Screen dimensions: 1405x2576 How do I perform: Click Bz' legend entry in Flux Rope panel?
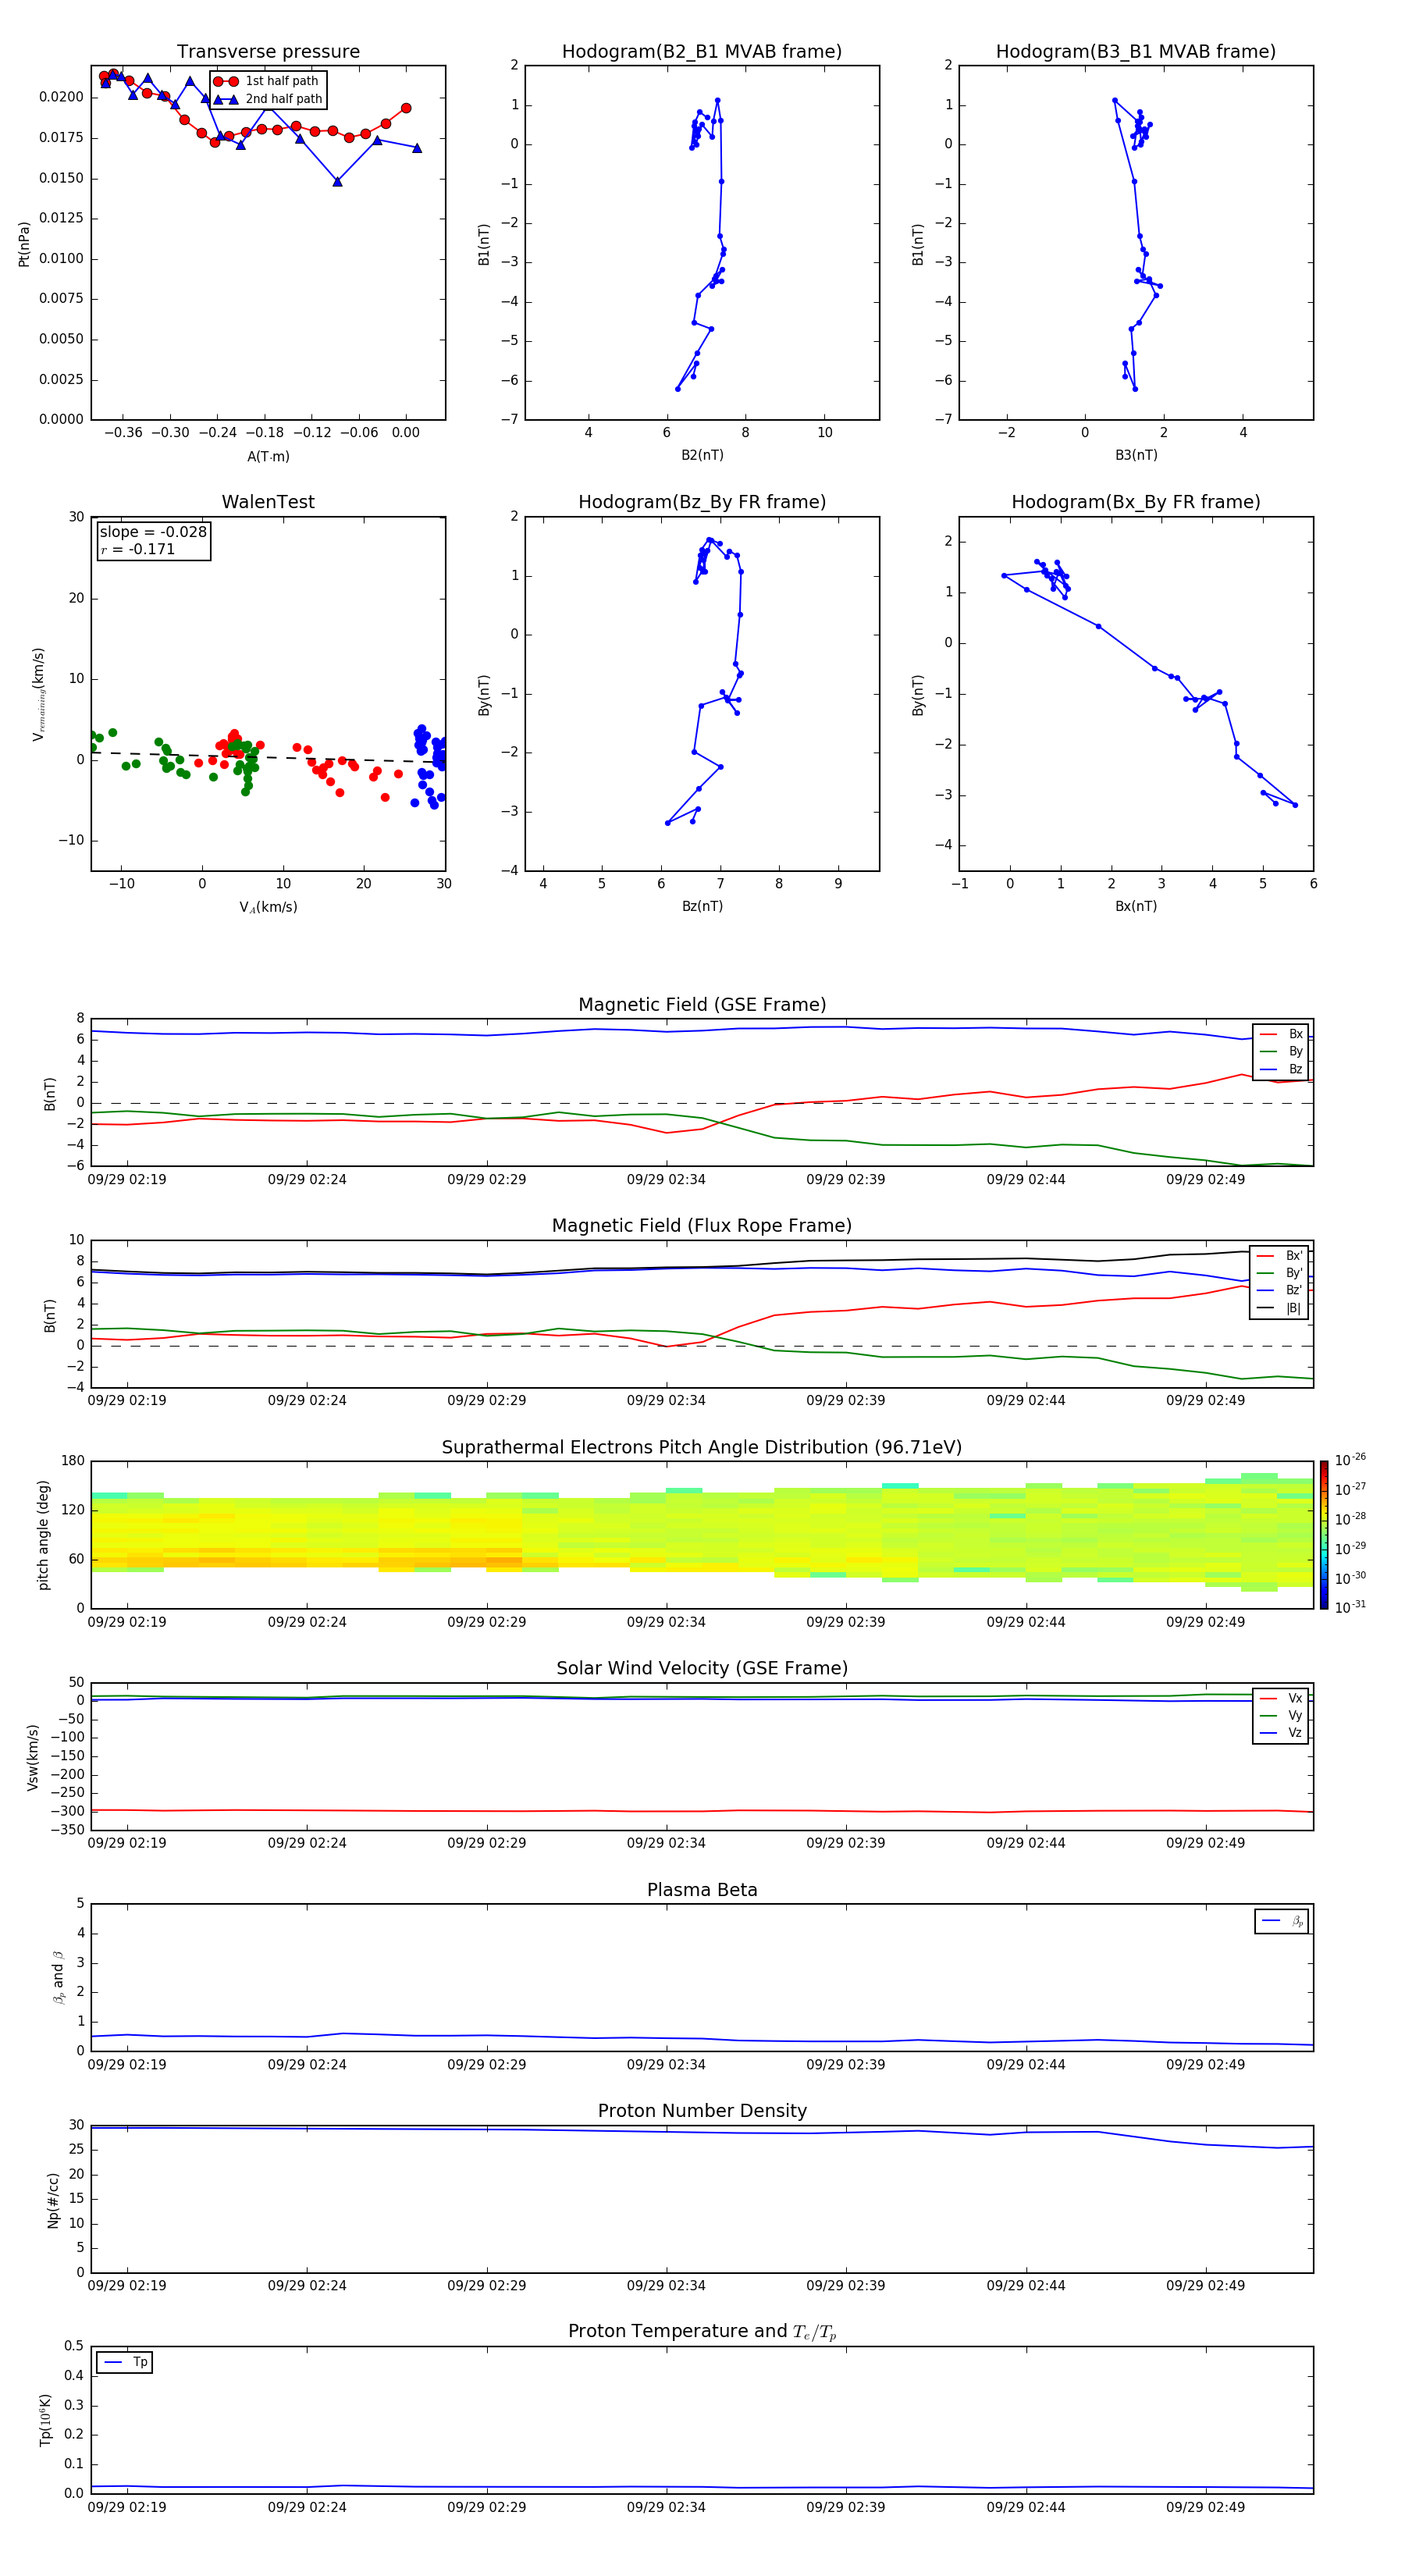click(1279, 1290)
